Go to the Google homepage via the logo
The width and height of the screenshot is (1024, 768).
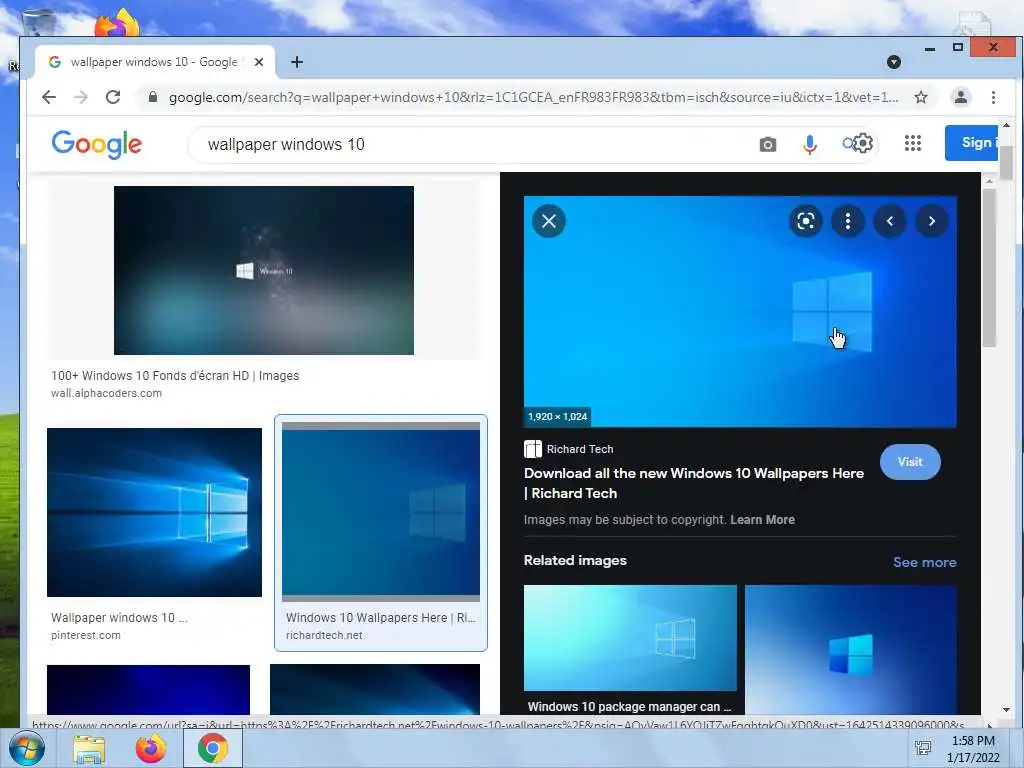click(97, 144)
